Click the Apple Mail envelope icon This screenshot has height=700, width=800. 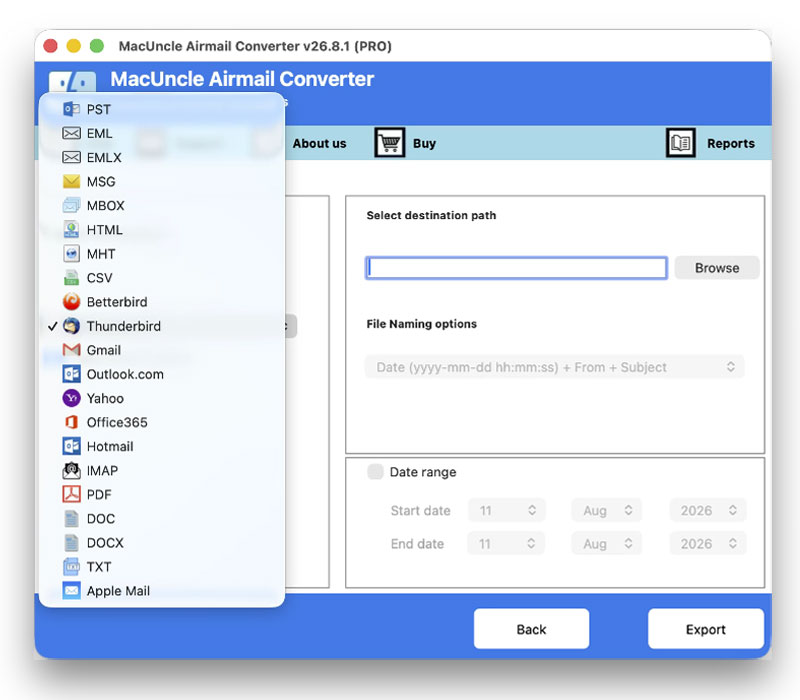(x=71, y=590)
